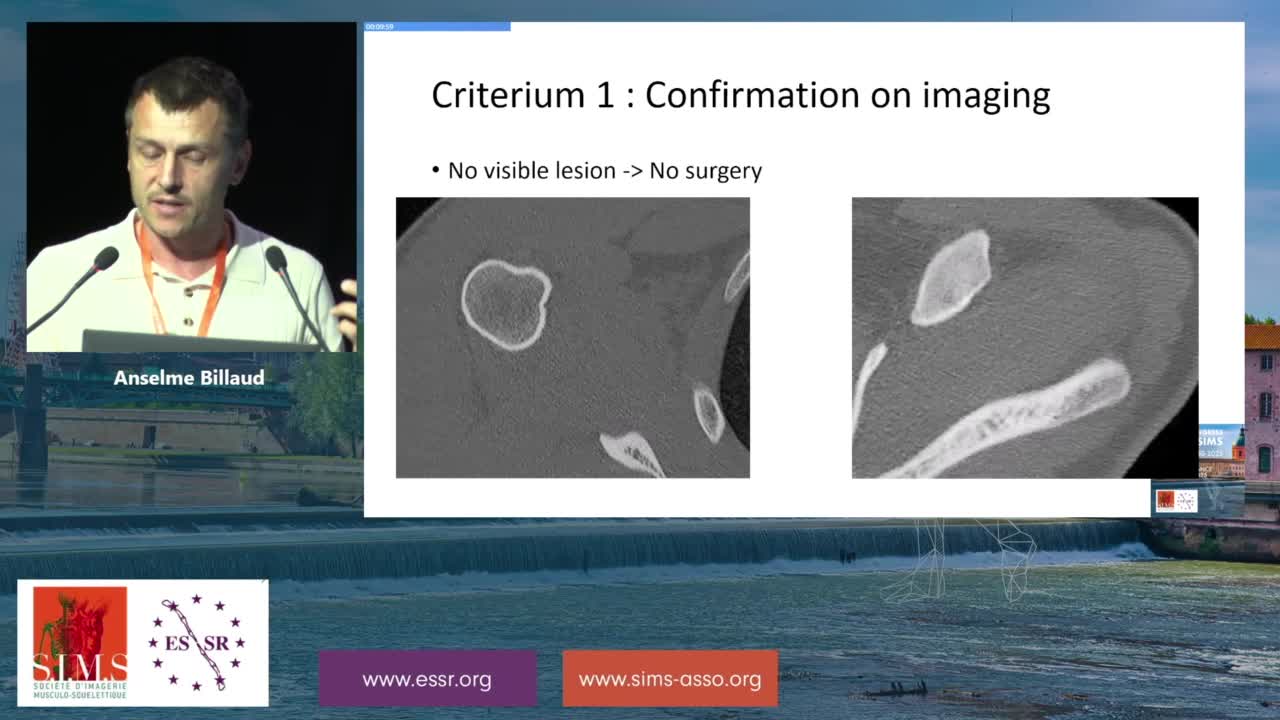This screenshot has width=1280, height=720.
Task: Click the small logo at slide corner
Action: coord(1176,500)
